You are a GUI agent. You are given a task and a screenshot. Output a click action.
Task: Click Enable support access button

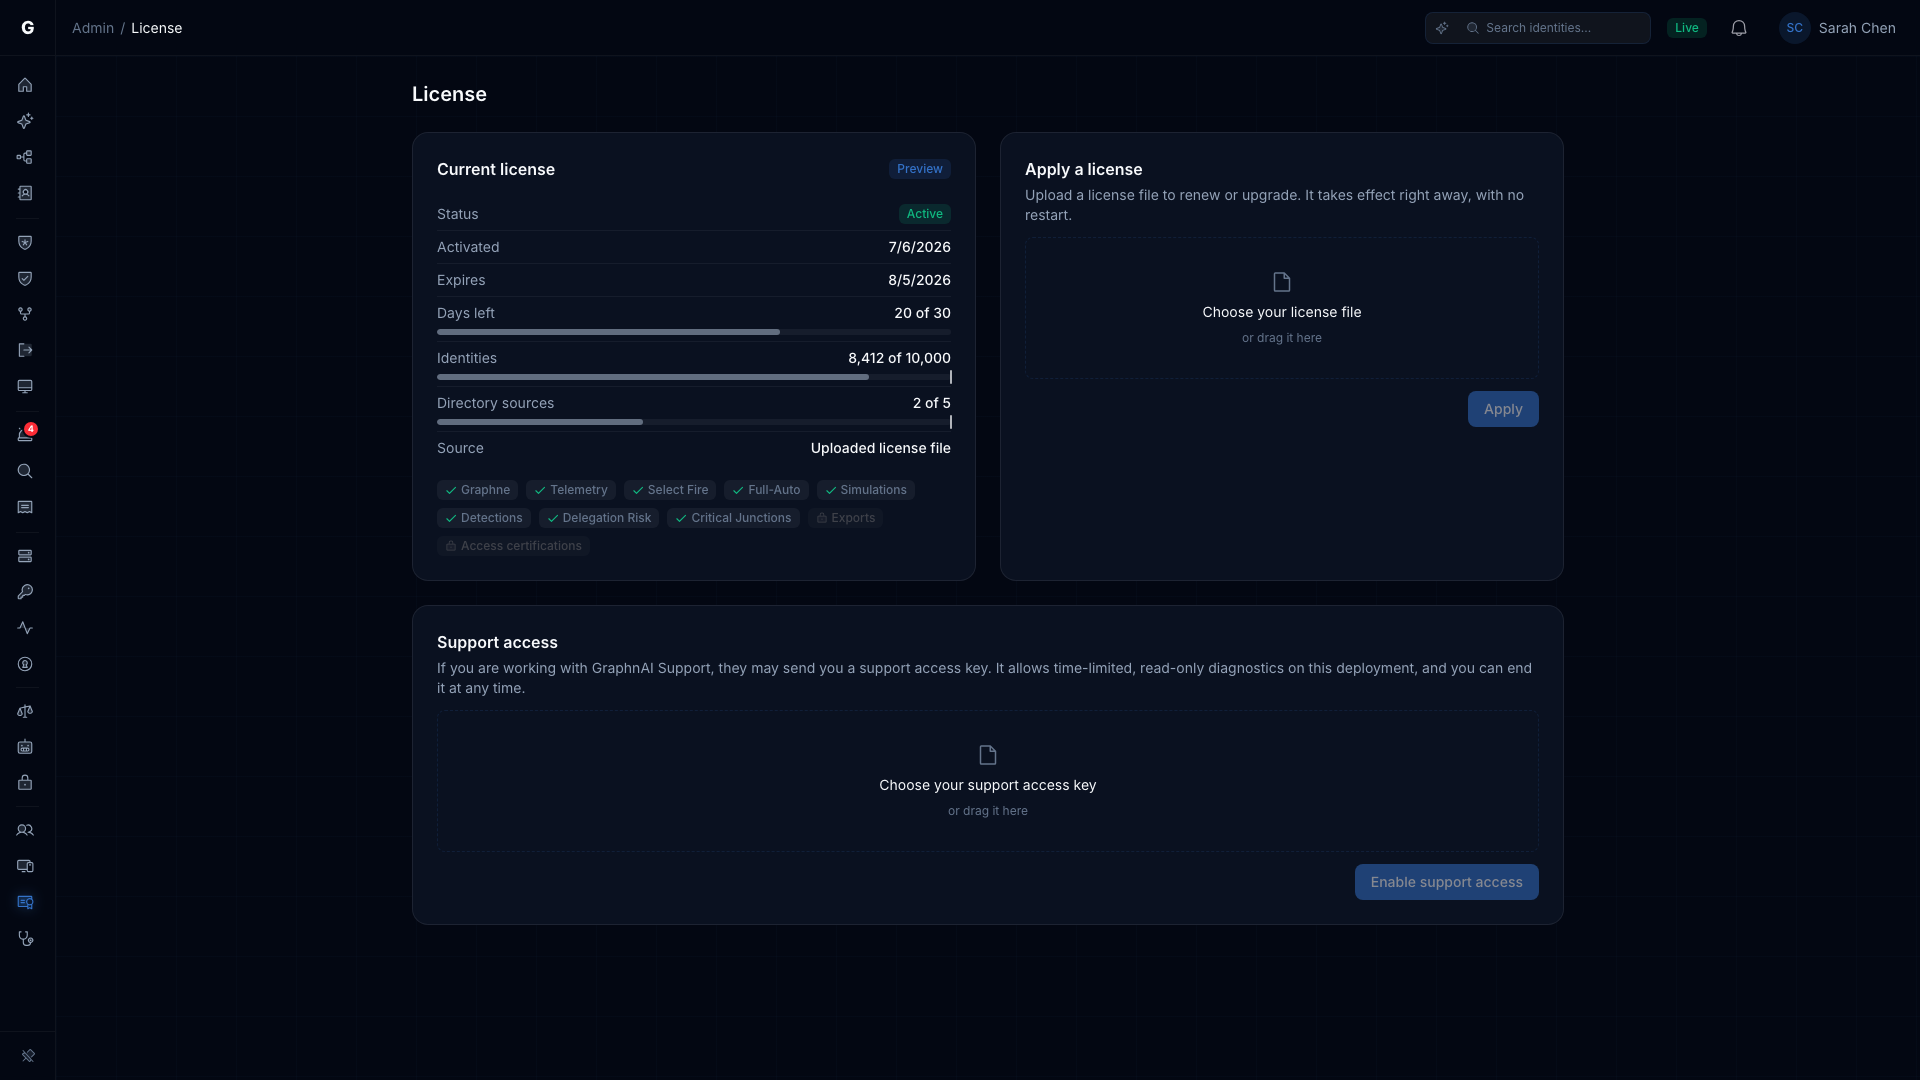coord(1446,882)
